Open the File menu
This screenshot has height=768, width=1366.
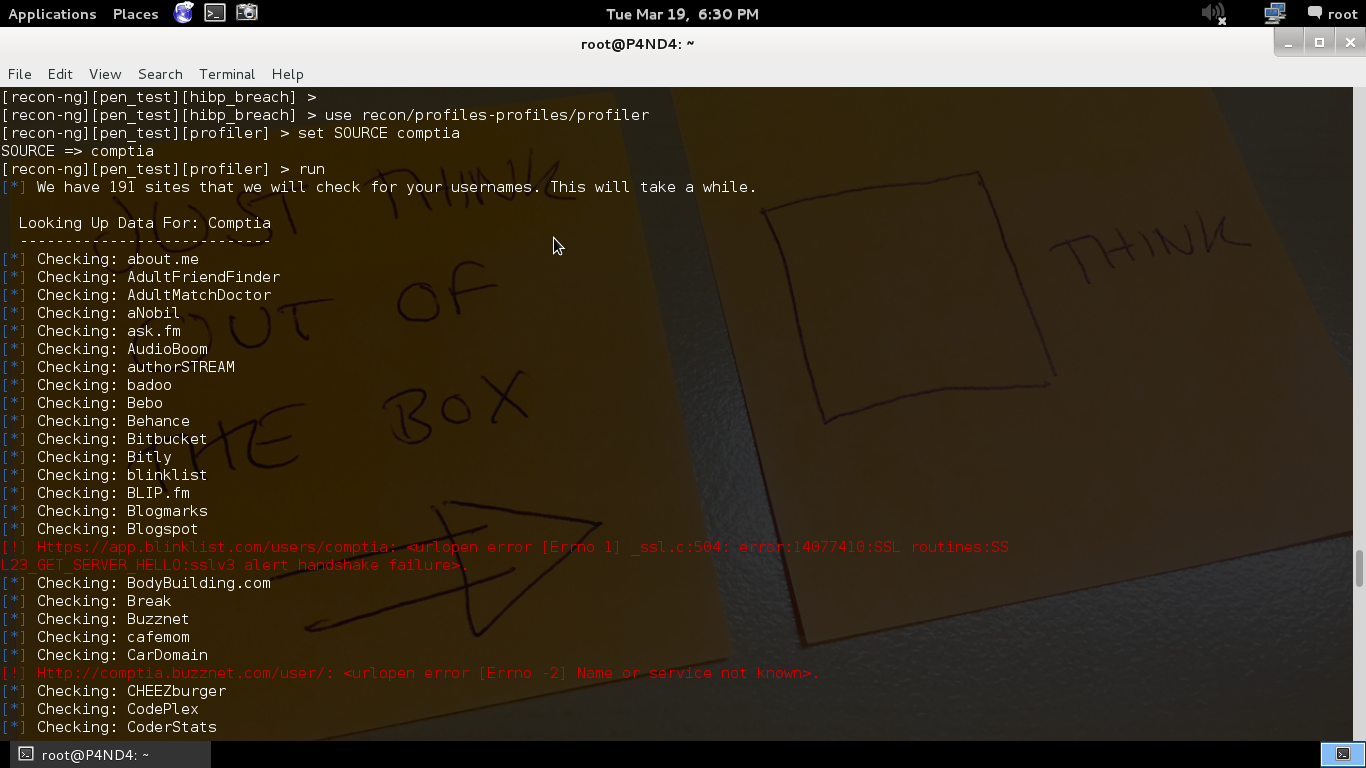(x=19, y=74)
